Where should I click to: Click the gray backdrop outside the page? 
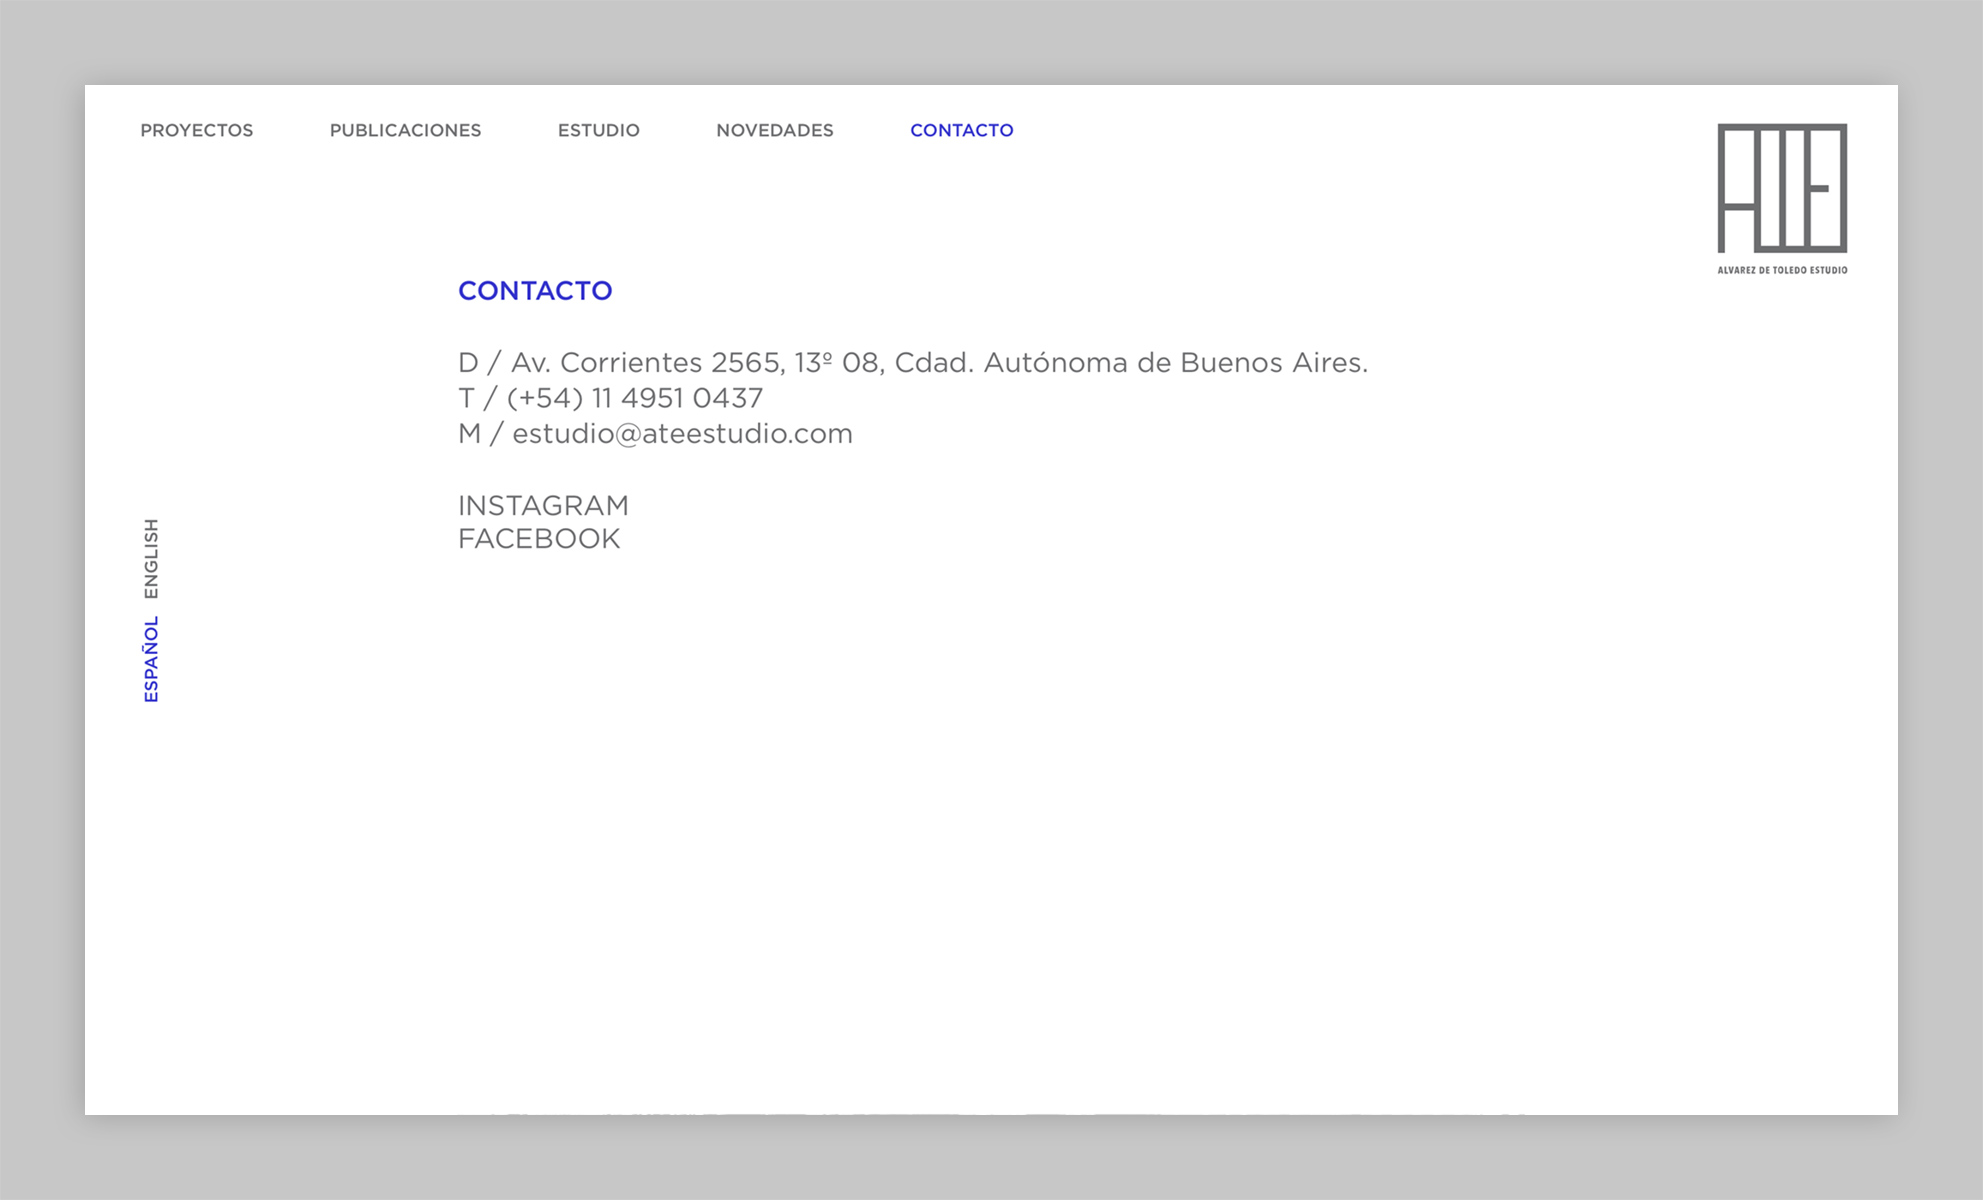[x=40, y=600]
